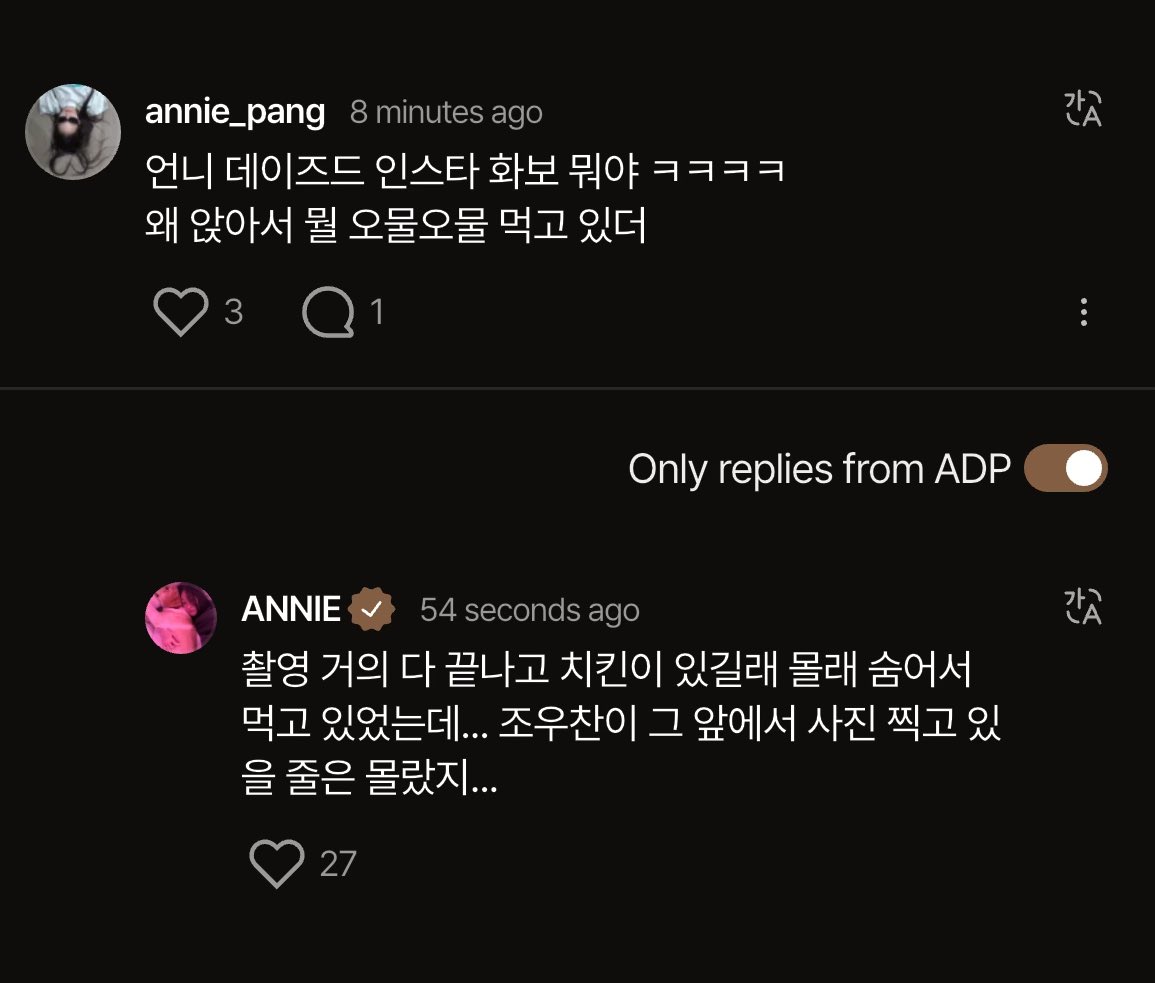
Task: Click the "Only replies from ADP" label
Action: pyautogui.click(x=819, y=468)
